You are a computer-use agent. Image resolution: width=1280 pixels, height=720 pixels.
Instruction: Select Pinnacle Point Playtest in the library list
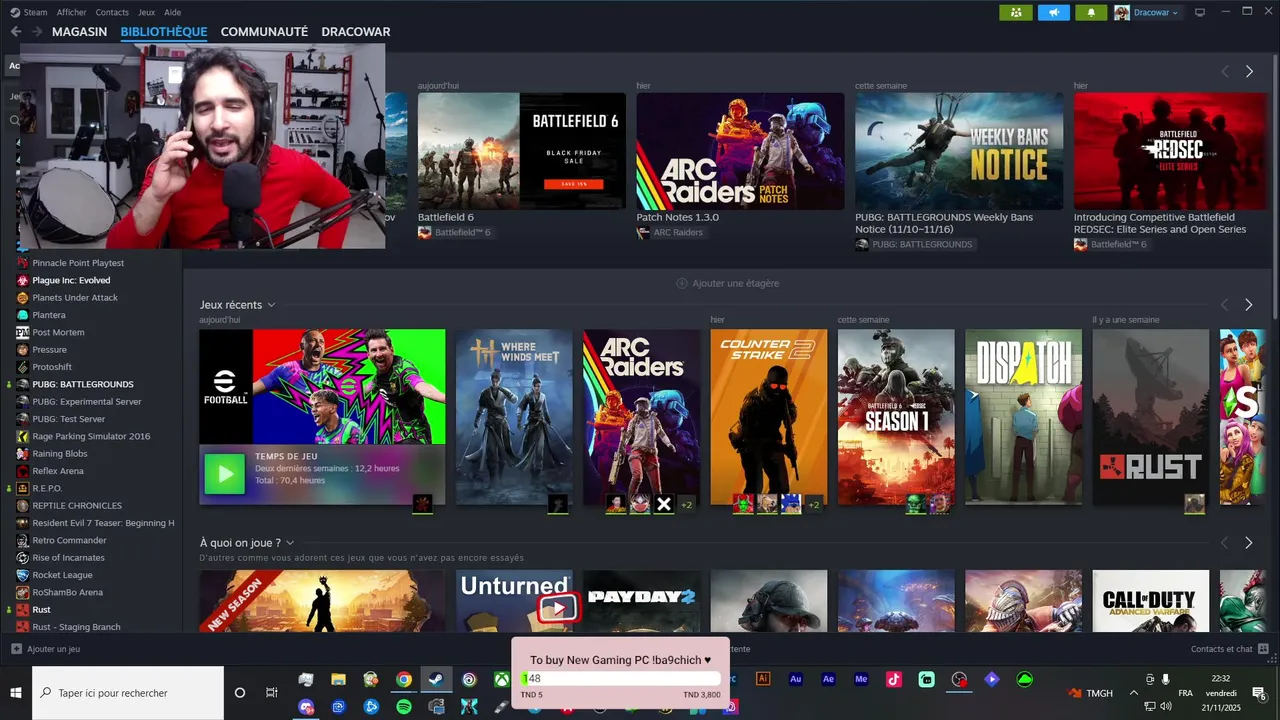pyautogui.click(x=78, y=263)
